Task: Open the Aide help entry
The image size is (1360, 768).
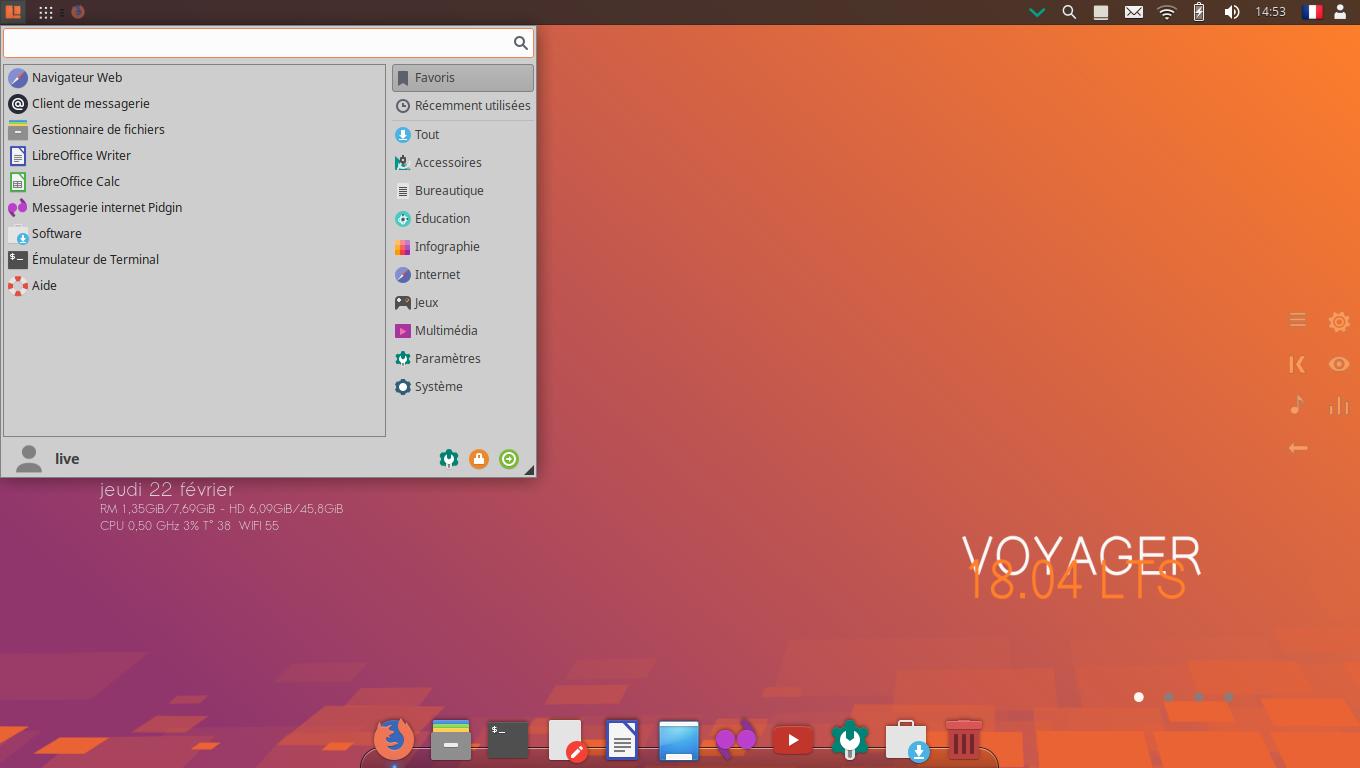Action: click(x=195, y=285)
